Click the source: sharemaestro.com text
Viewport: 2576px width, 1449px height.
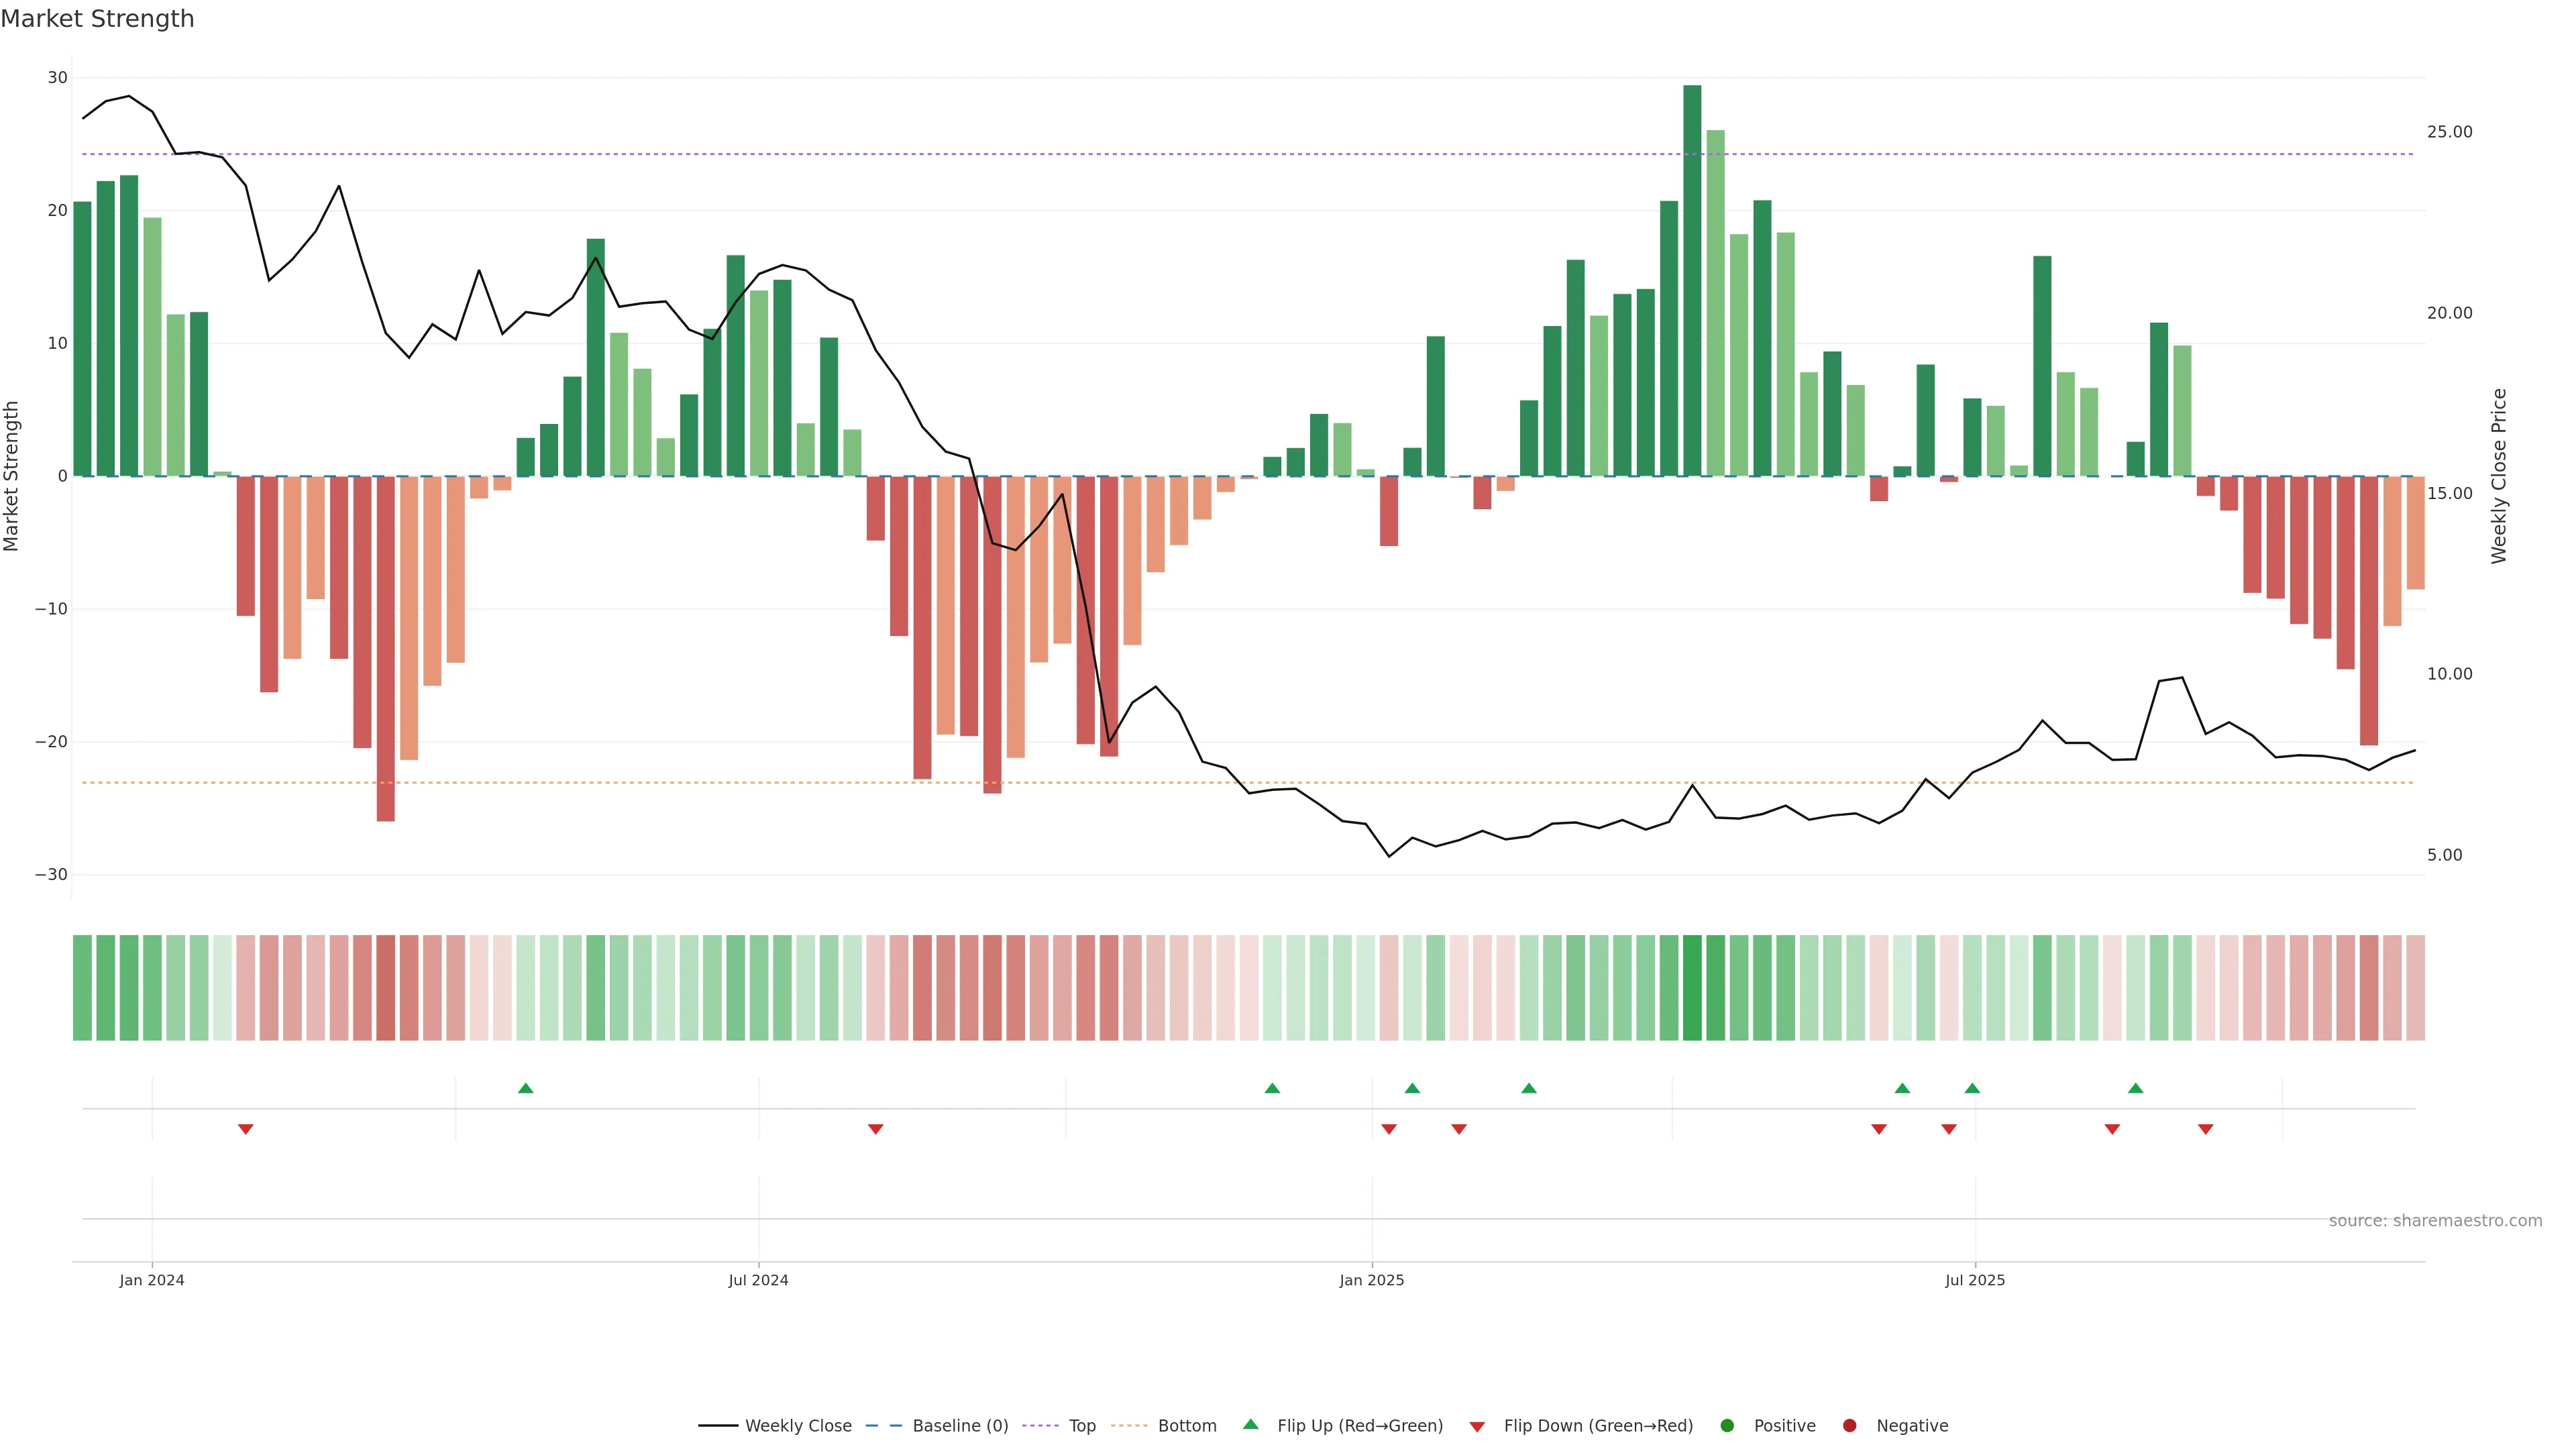coord(2435,1221)
